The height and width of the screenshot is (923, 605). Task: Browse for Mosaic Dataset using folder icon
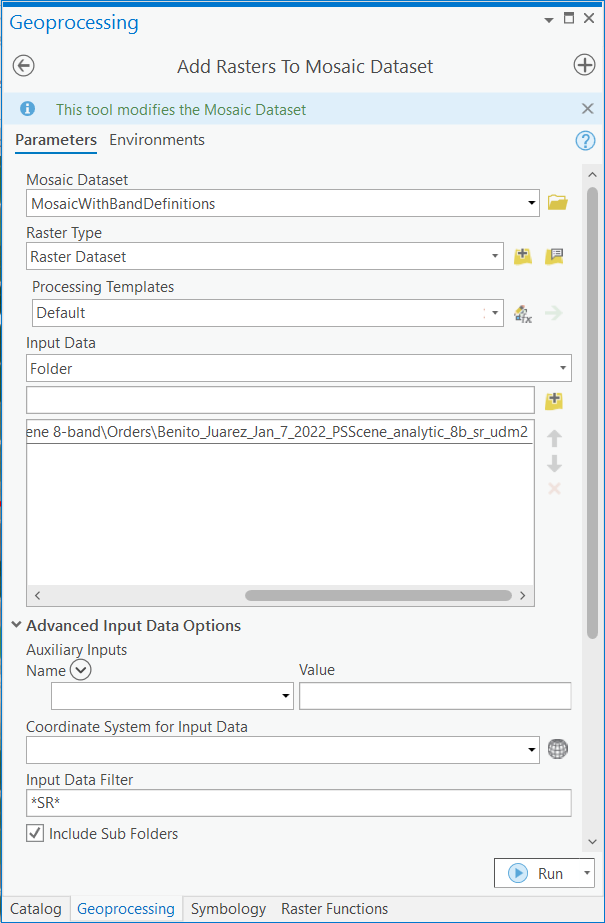[x=557, y=203]
